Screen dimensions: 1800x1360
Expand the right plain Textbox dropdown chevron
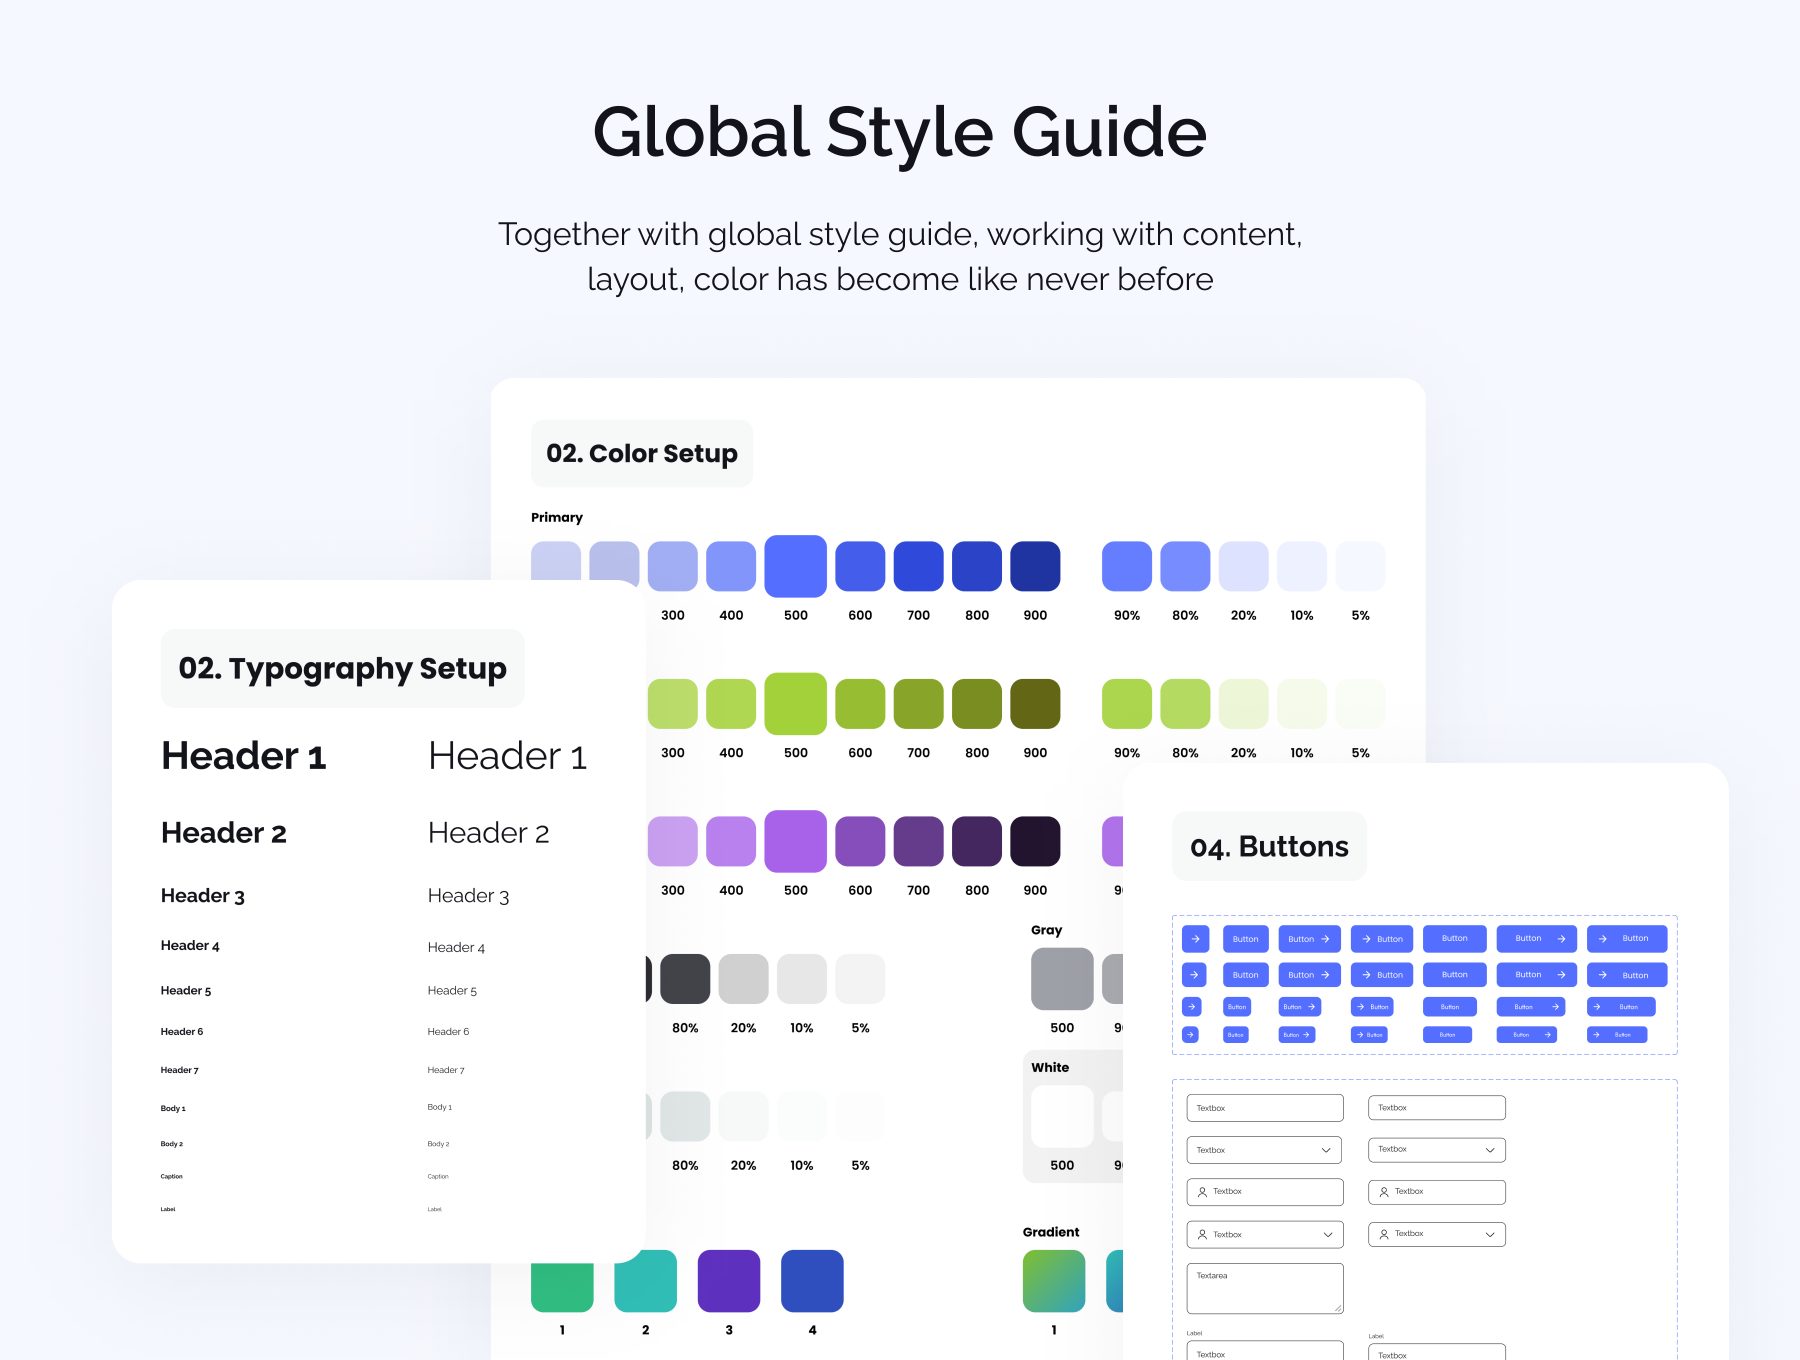point(1489,1150)
